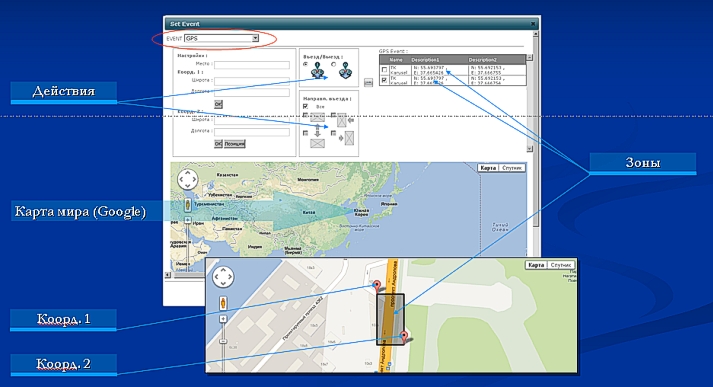Click the Монголия label on the map
Image resolution: width=713 pixels, height=387 pixels.
(308, 180)
